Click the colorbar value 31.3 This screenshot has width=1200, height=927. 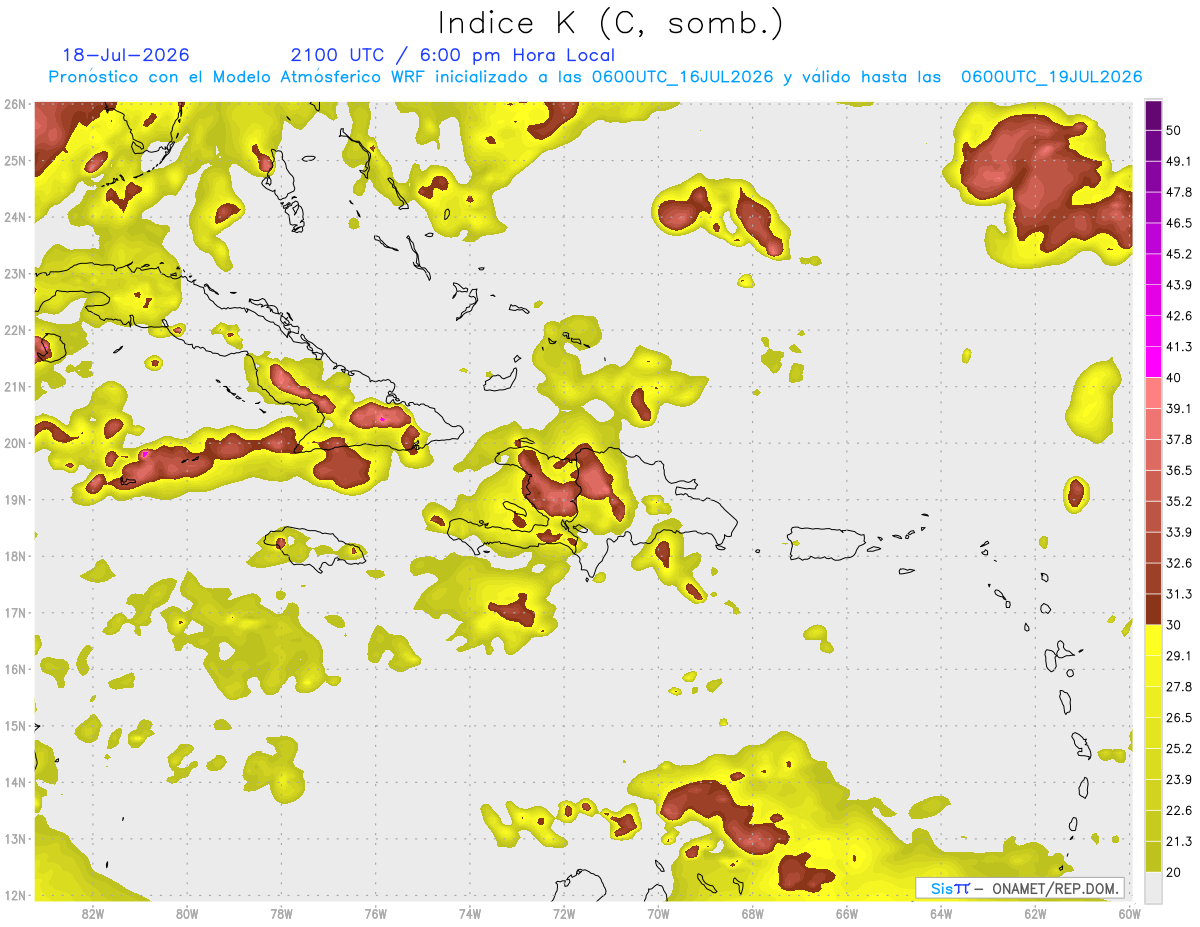[1178, 594]
